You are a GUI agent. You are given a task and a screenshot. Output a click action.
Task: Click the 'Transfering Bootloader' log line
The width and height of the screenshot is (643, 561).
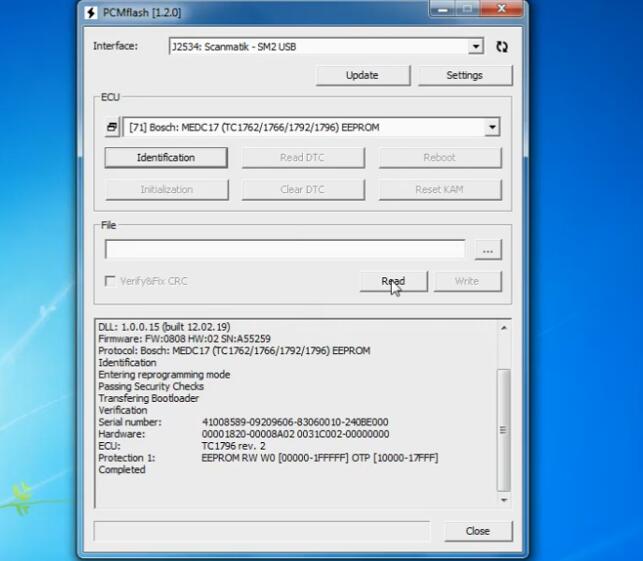[148, 399]
